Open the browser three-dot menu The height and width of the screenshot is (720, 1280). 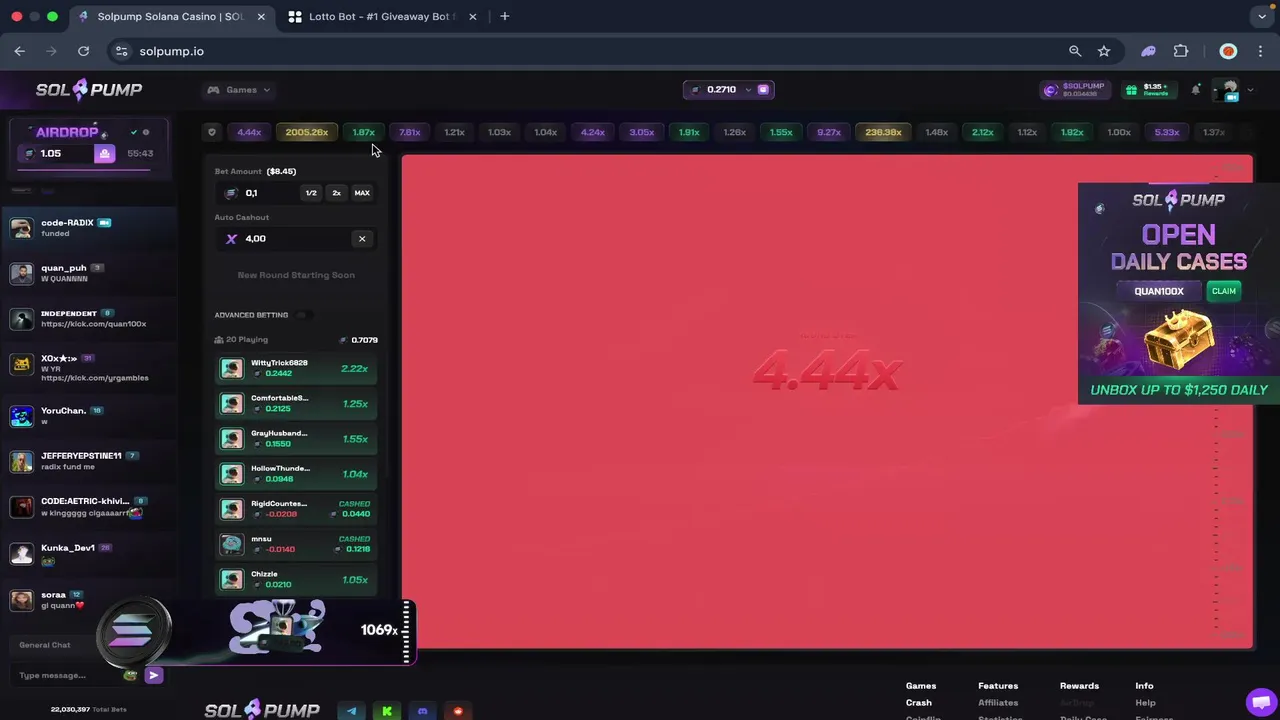[1260, 51]
